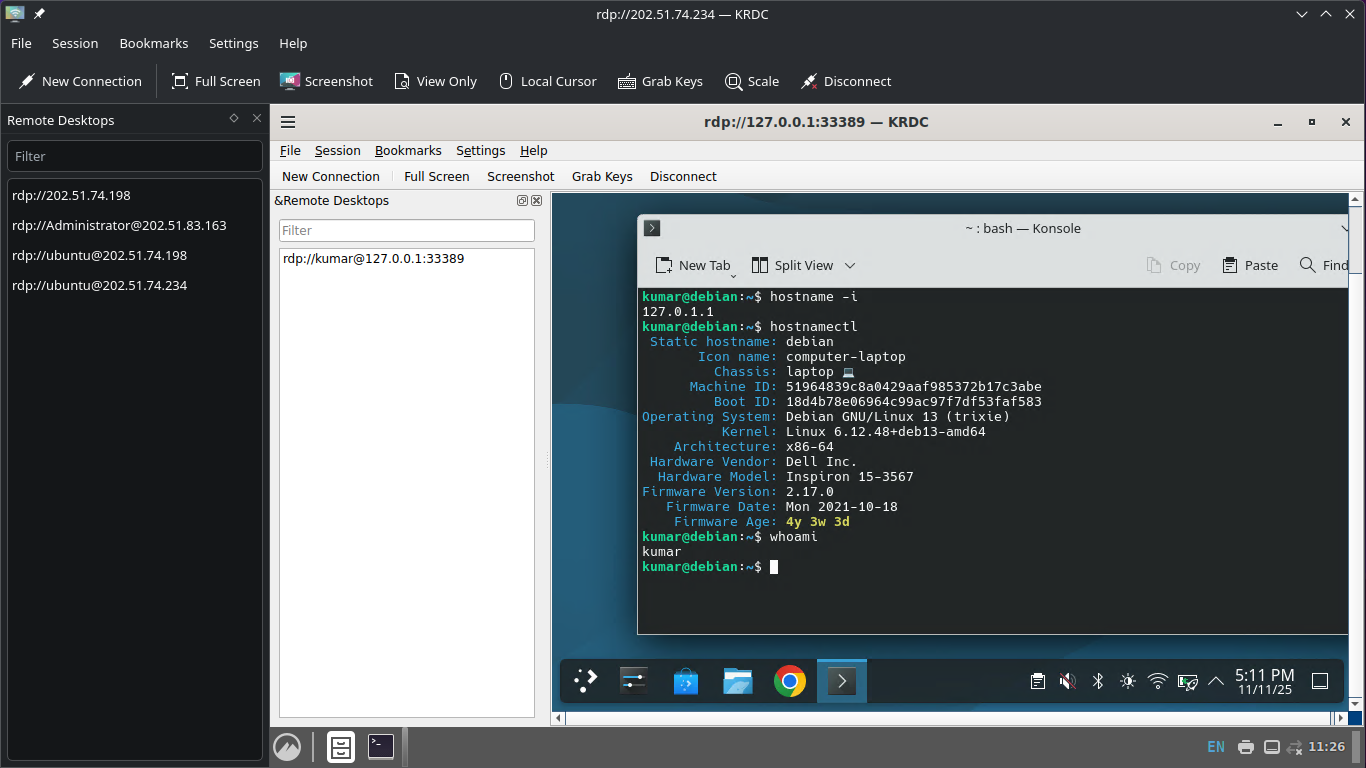
Task: Expand hidden system tray icons in remote taskbar
Action: tap(1216, 681)
